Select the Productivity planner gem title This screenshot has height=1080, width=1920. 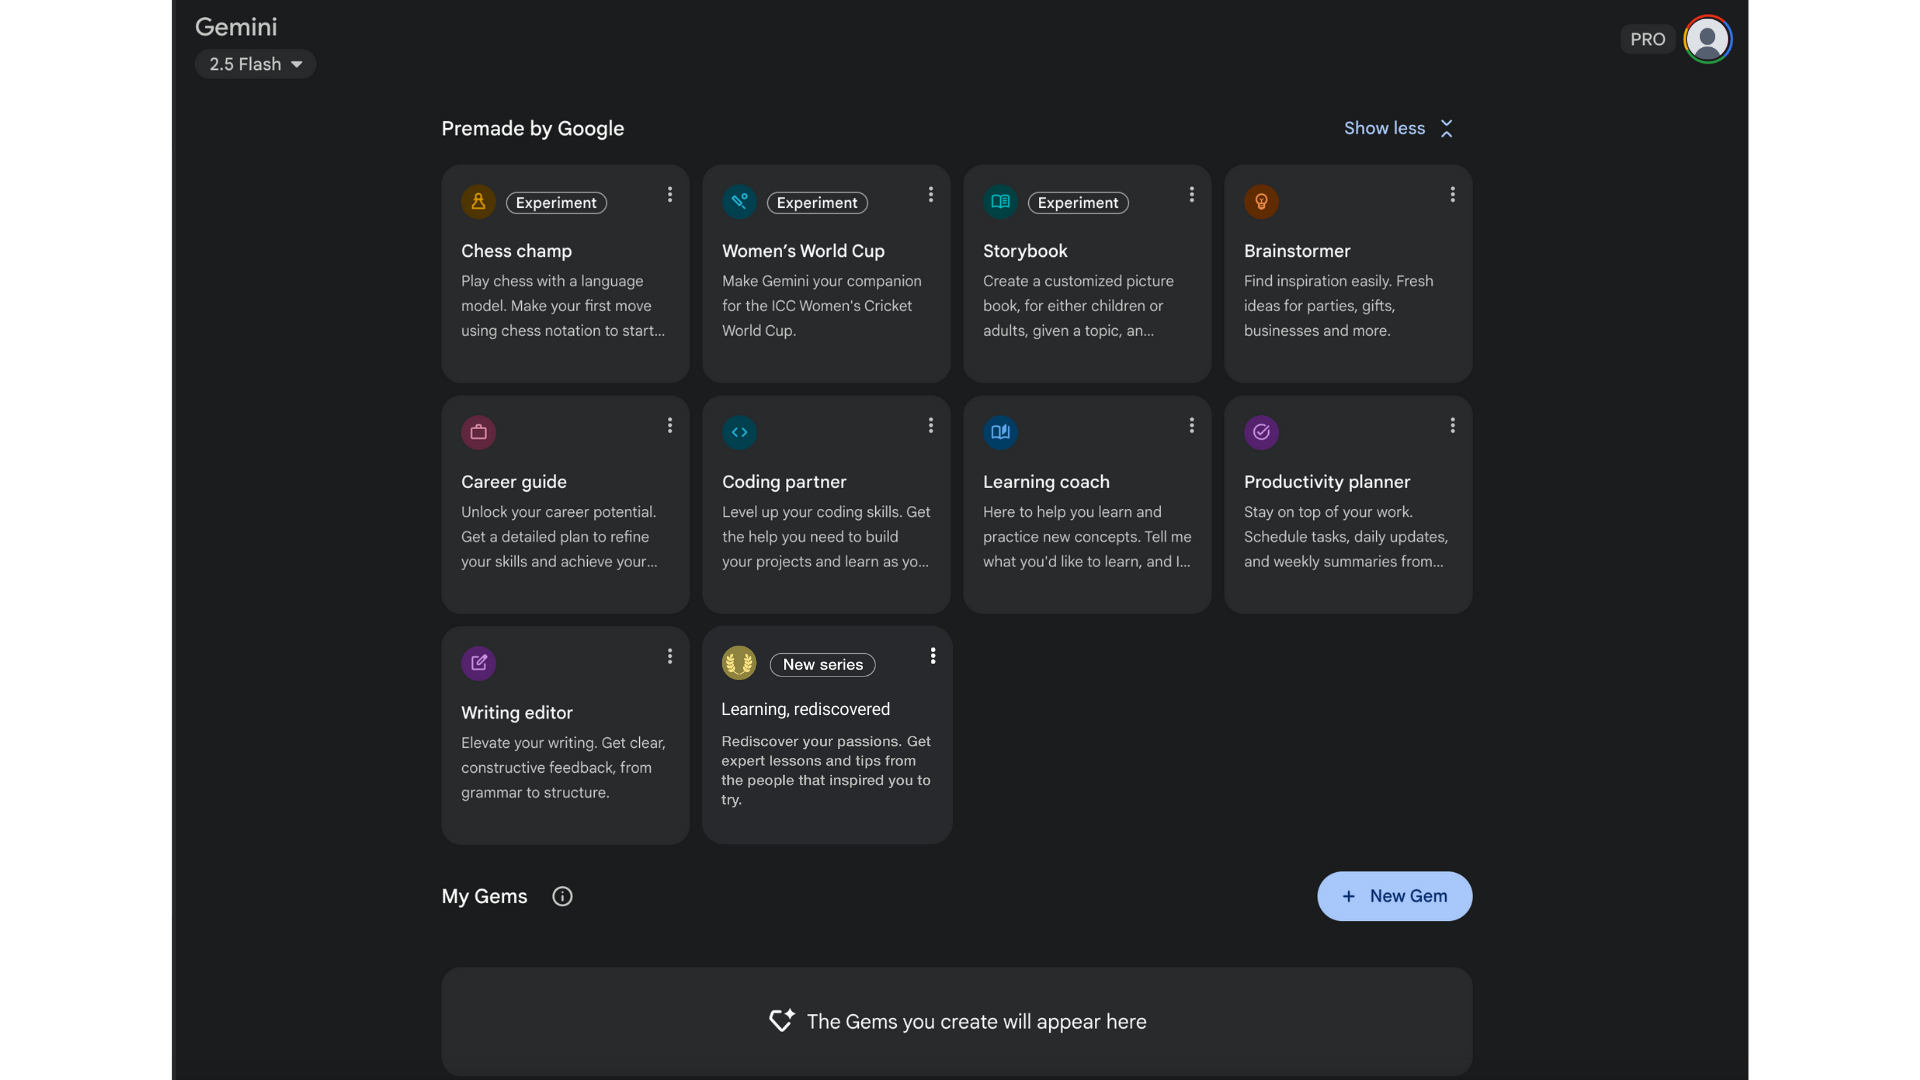click(1327, 482)
